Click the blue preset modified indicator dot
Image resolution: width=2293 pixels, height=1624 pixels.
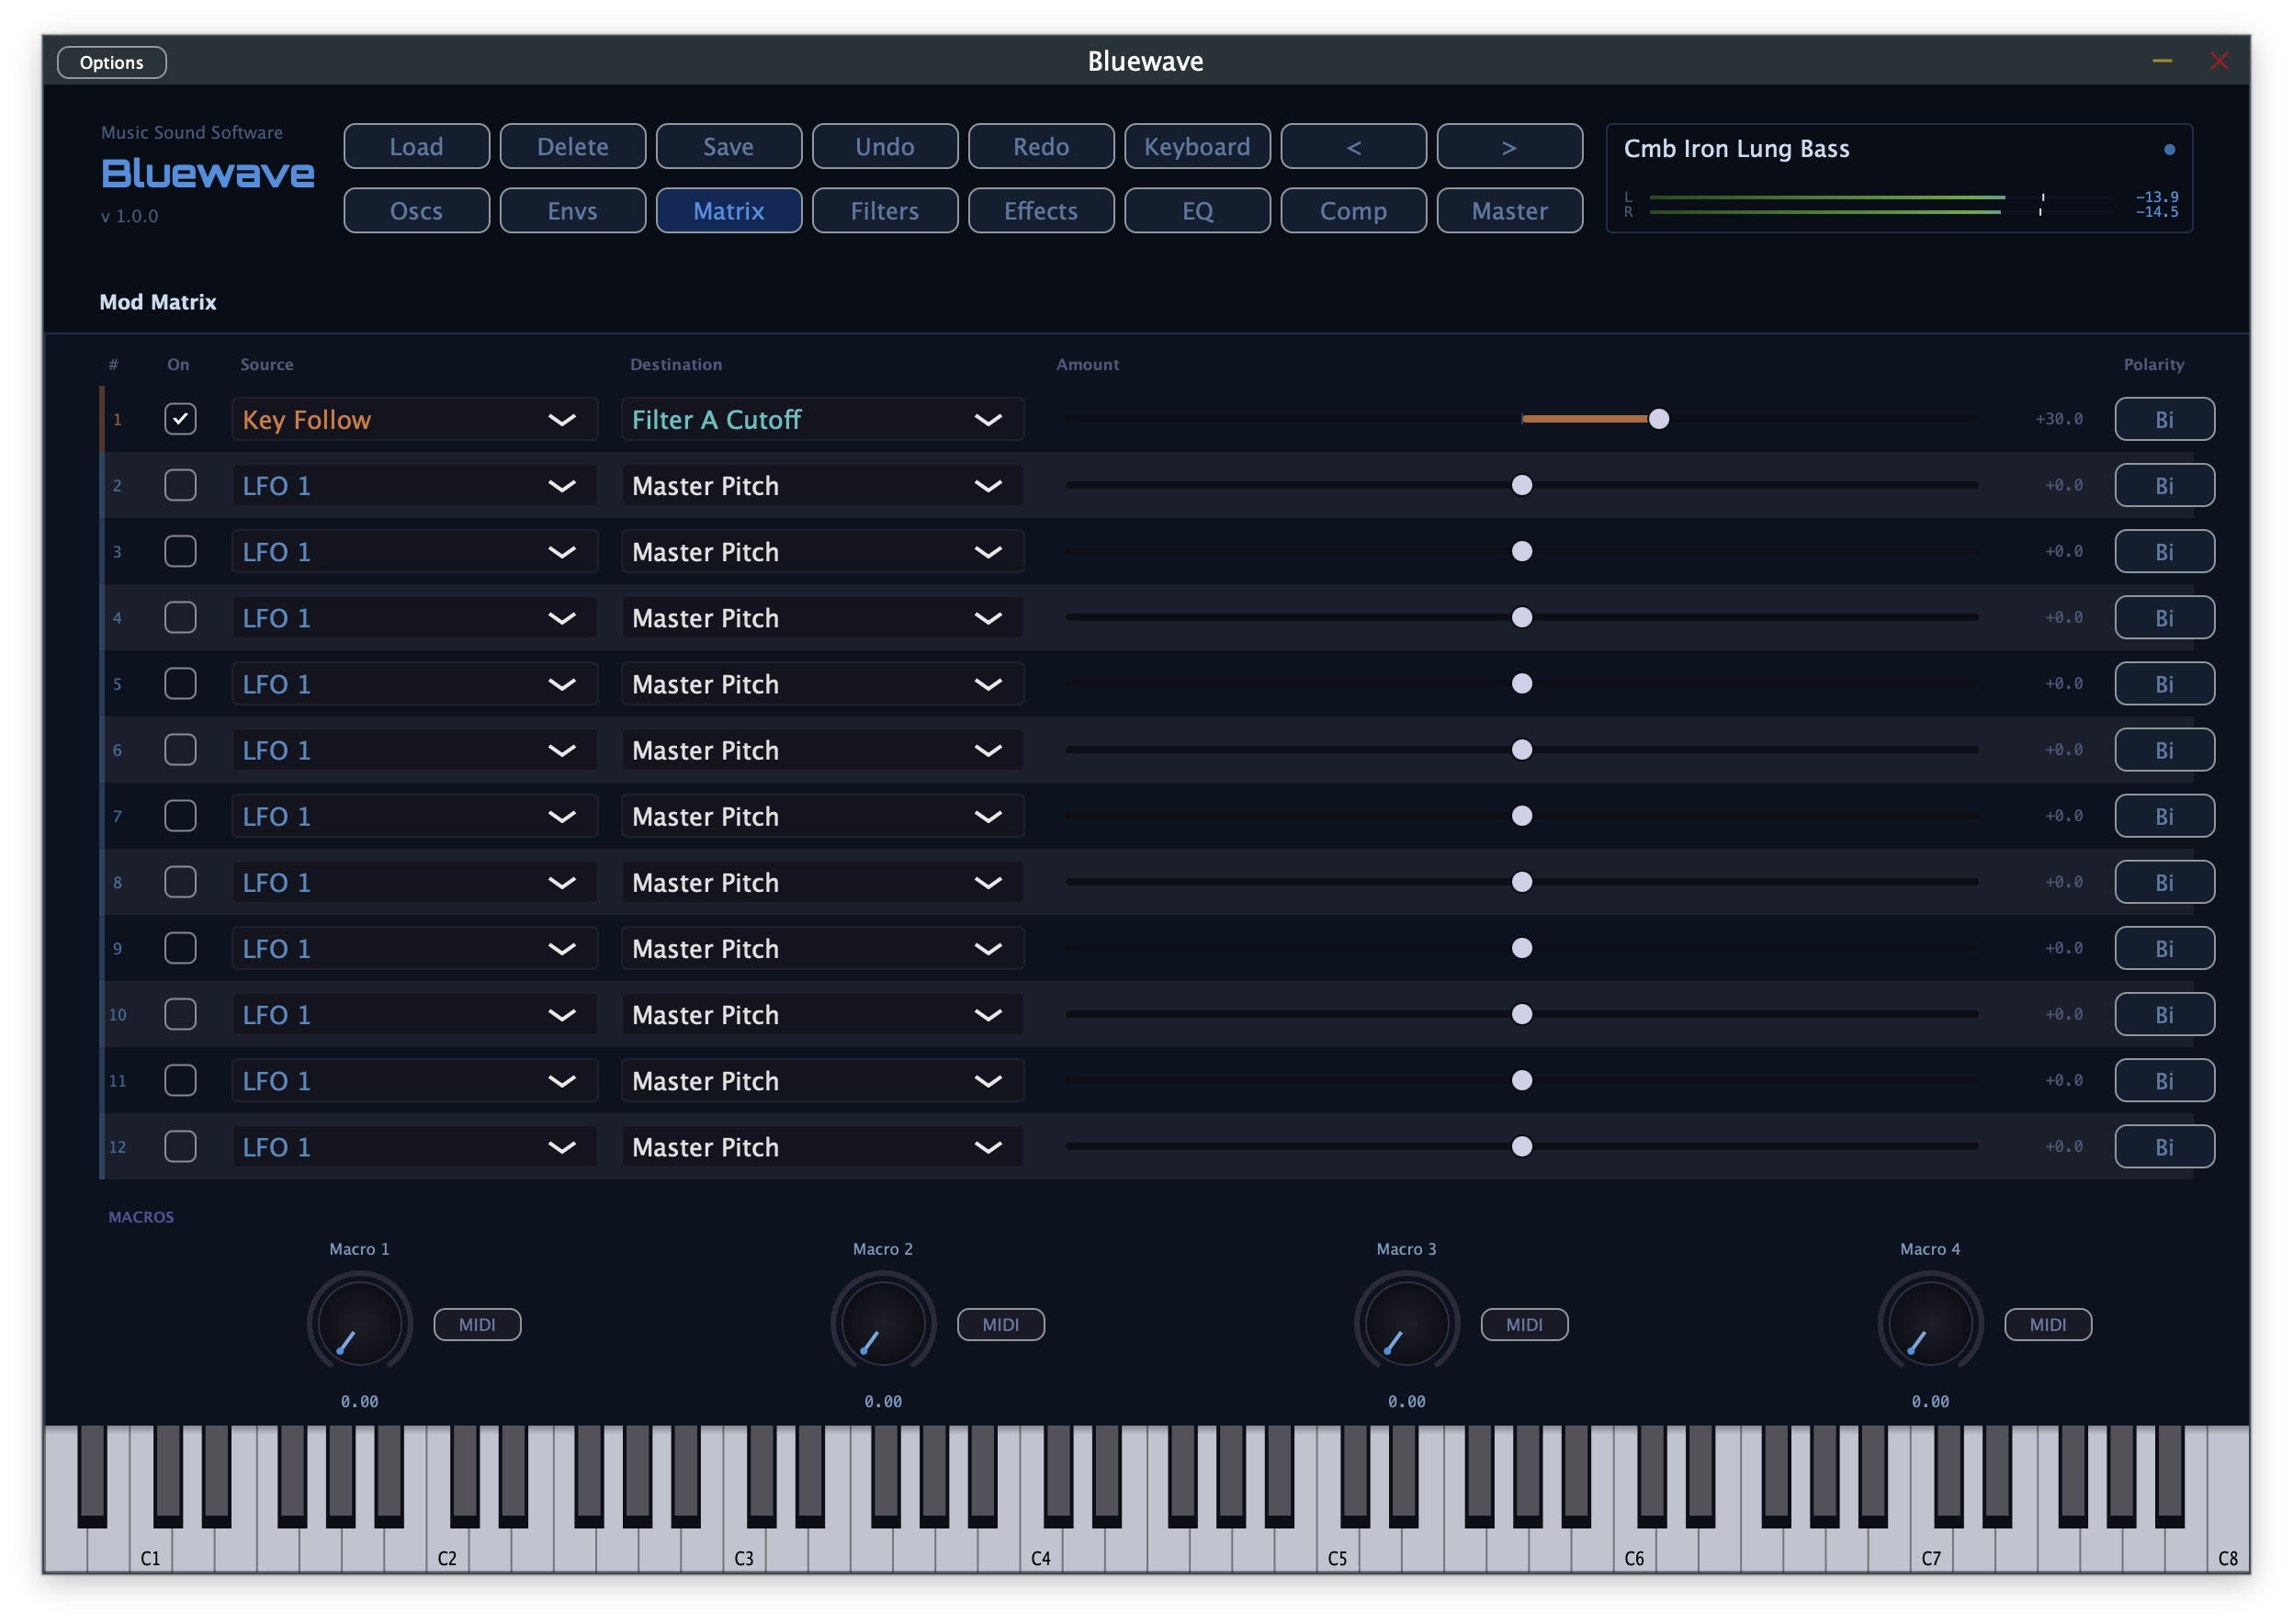[2169, 150]
